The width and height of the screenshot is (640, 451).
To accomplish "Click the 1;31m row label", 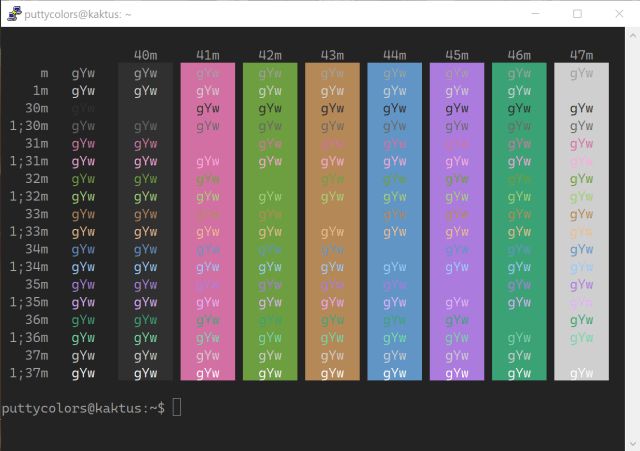I will click(x=29, y=161).
